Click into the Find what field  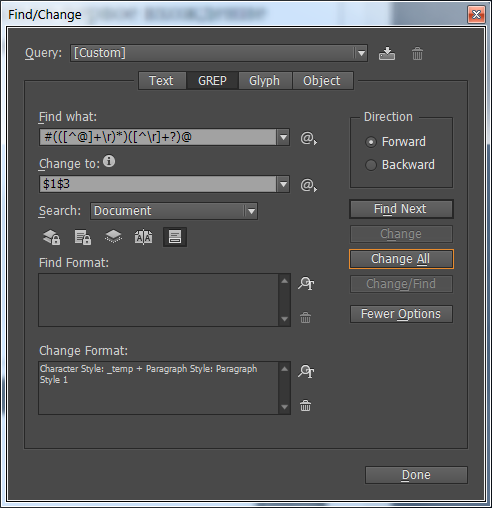(x=158, y=137)
